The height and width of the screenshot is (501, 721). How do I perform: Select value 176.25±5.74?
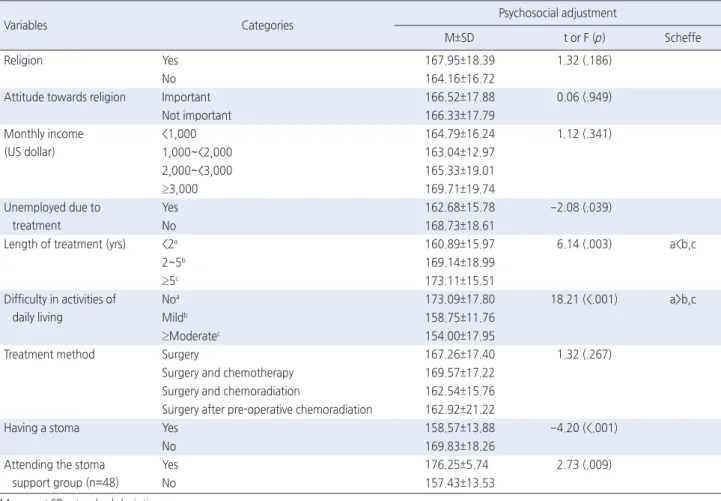point(457,465)
